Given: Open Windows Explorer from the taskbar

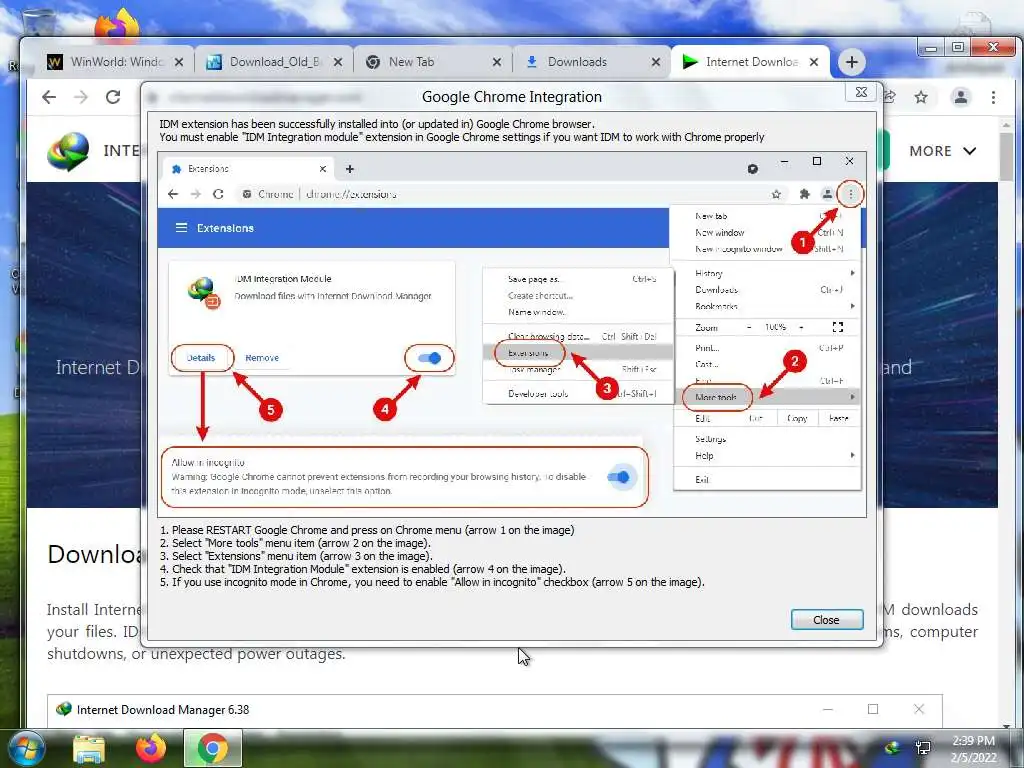Looking at the screenshot, I should pyautogui.click(x=89, y=750).
